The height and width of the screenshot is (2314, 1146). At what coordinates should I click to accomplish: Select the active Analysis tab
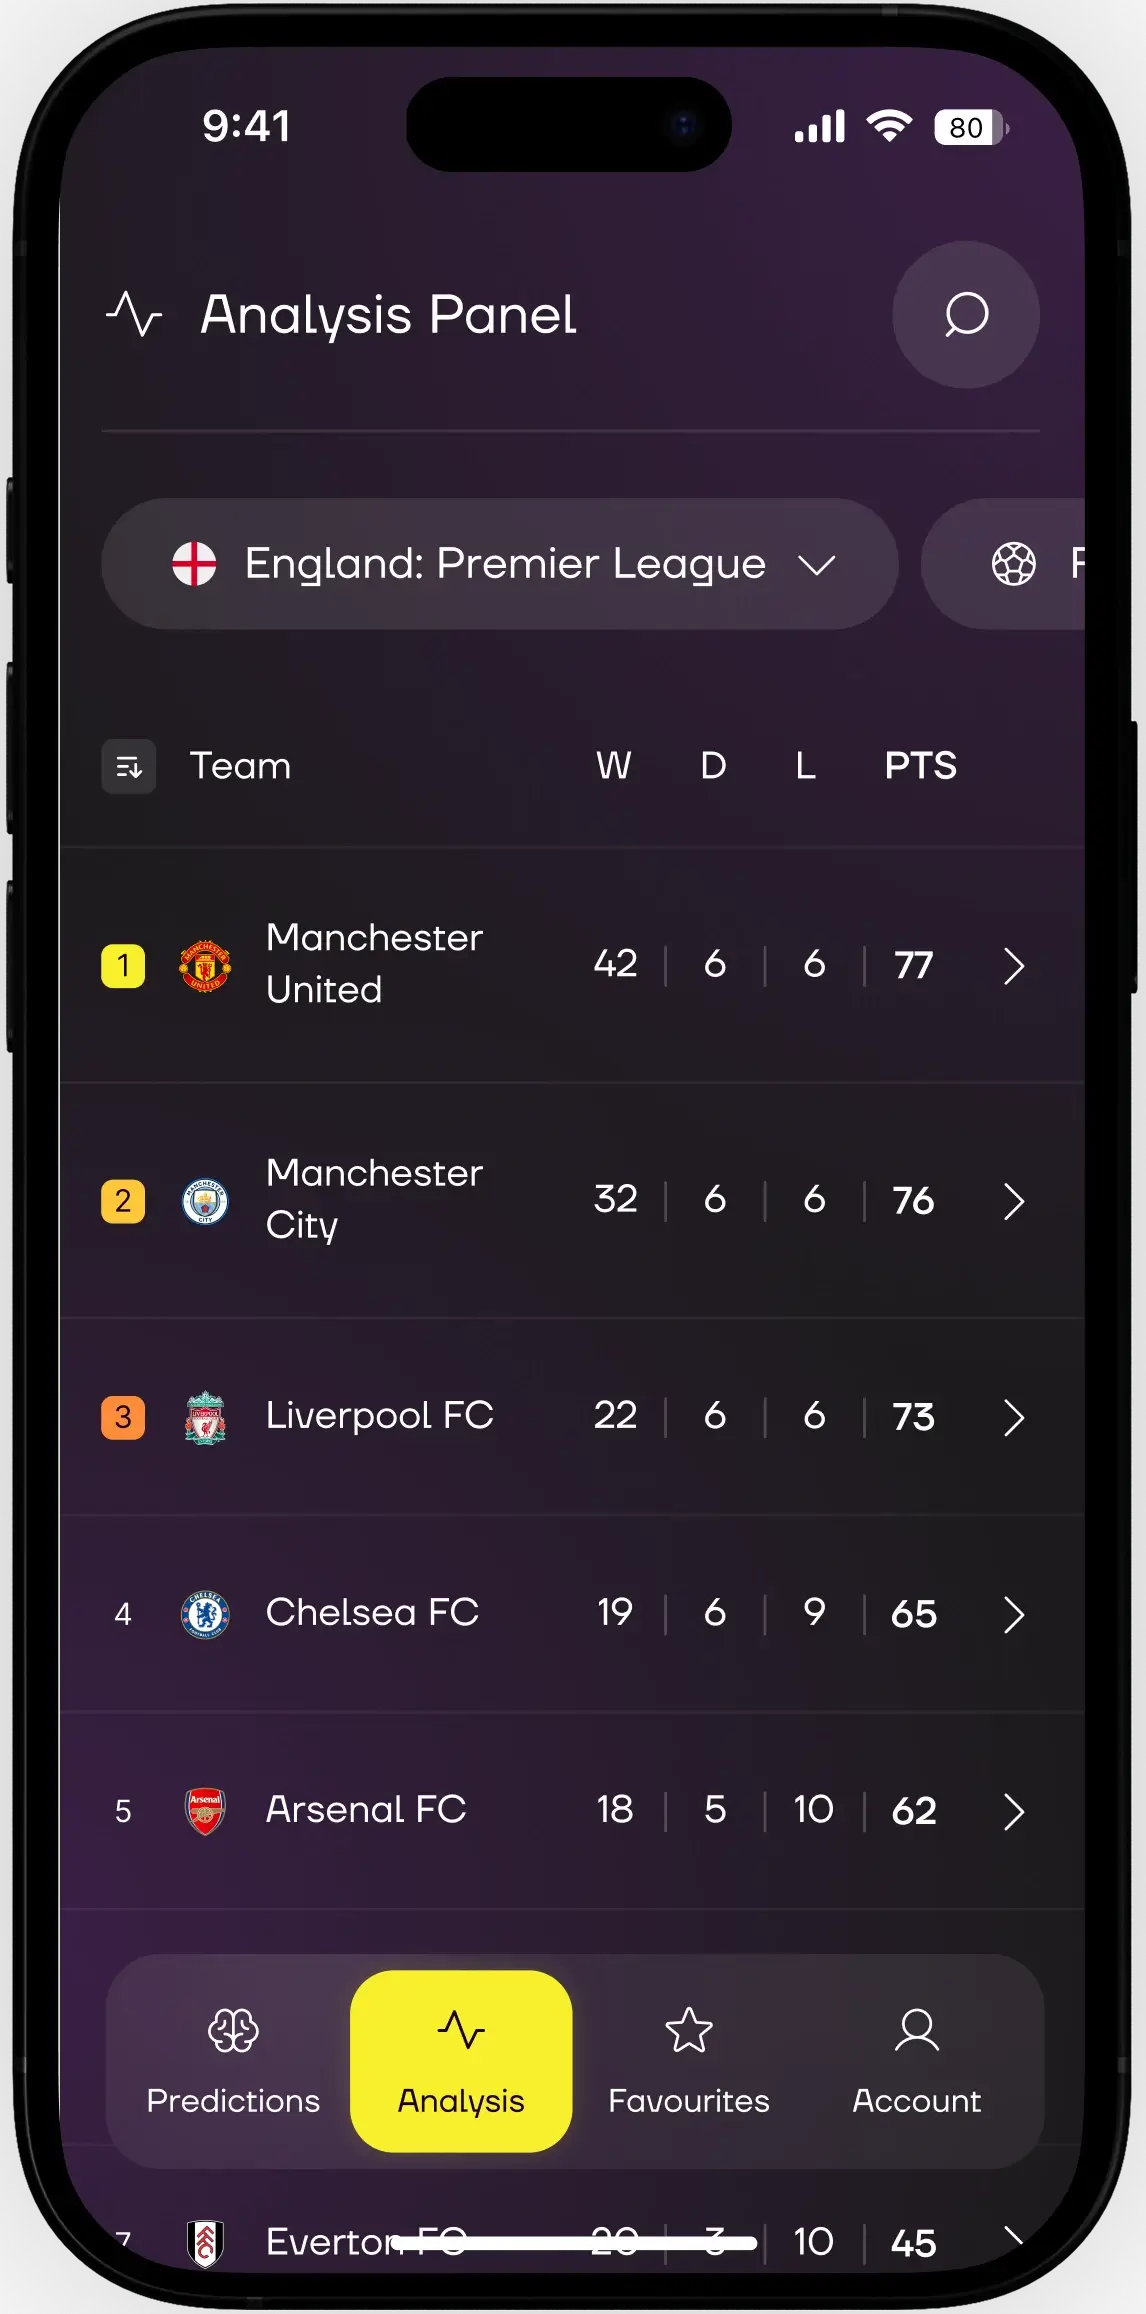[461, 2061]
